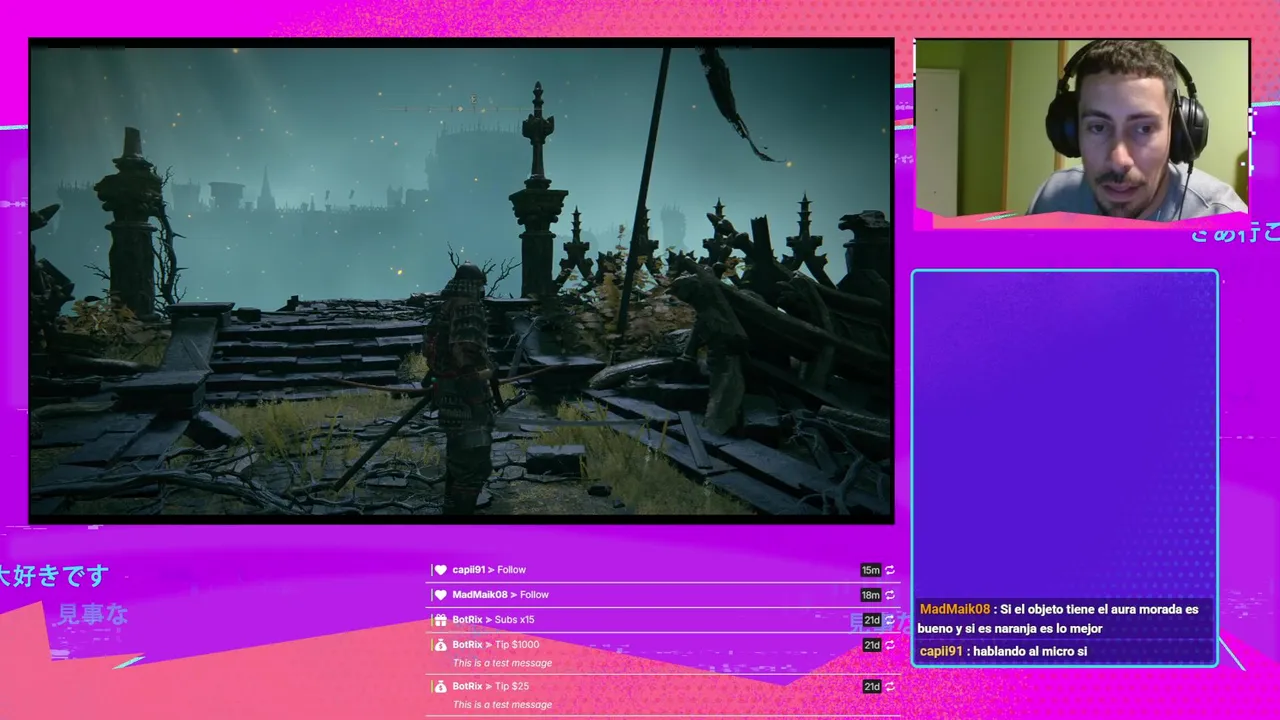Select the 'BotRix > Tip $25' event text
Screen dimensions: 1280x720
pyautogui.click(x=490, y=686)
